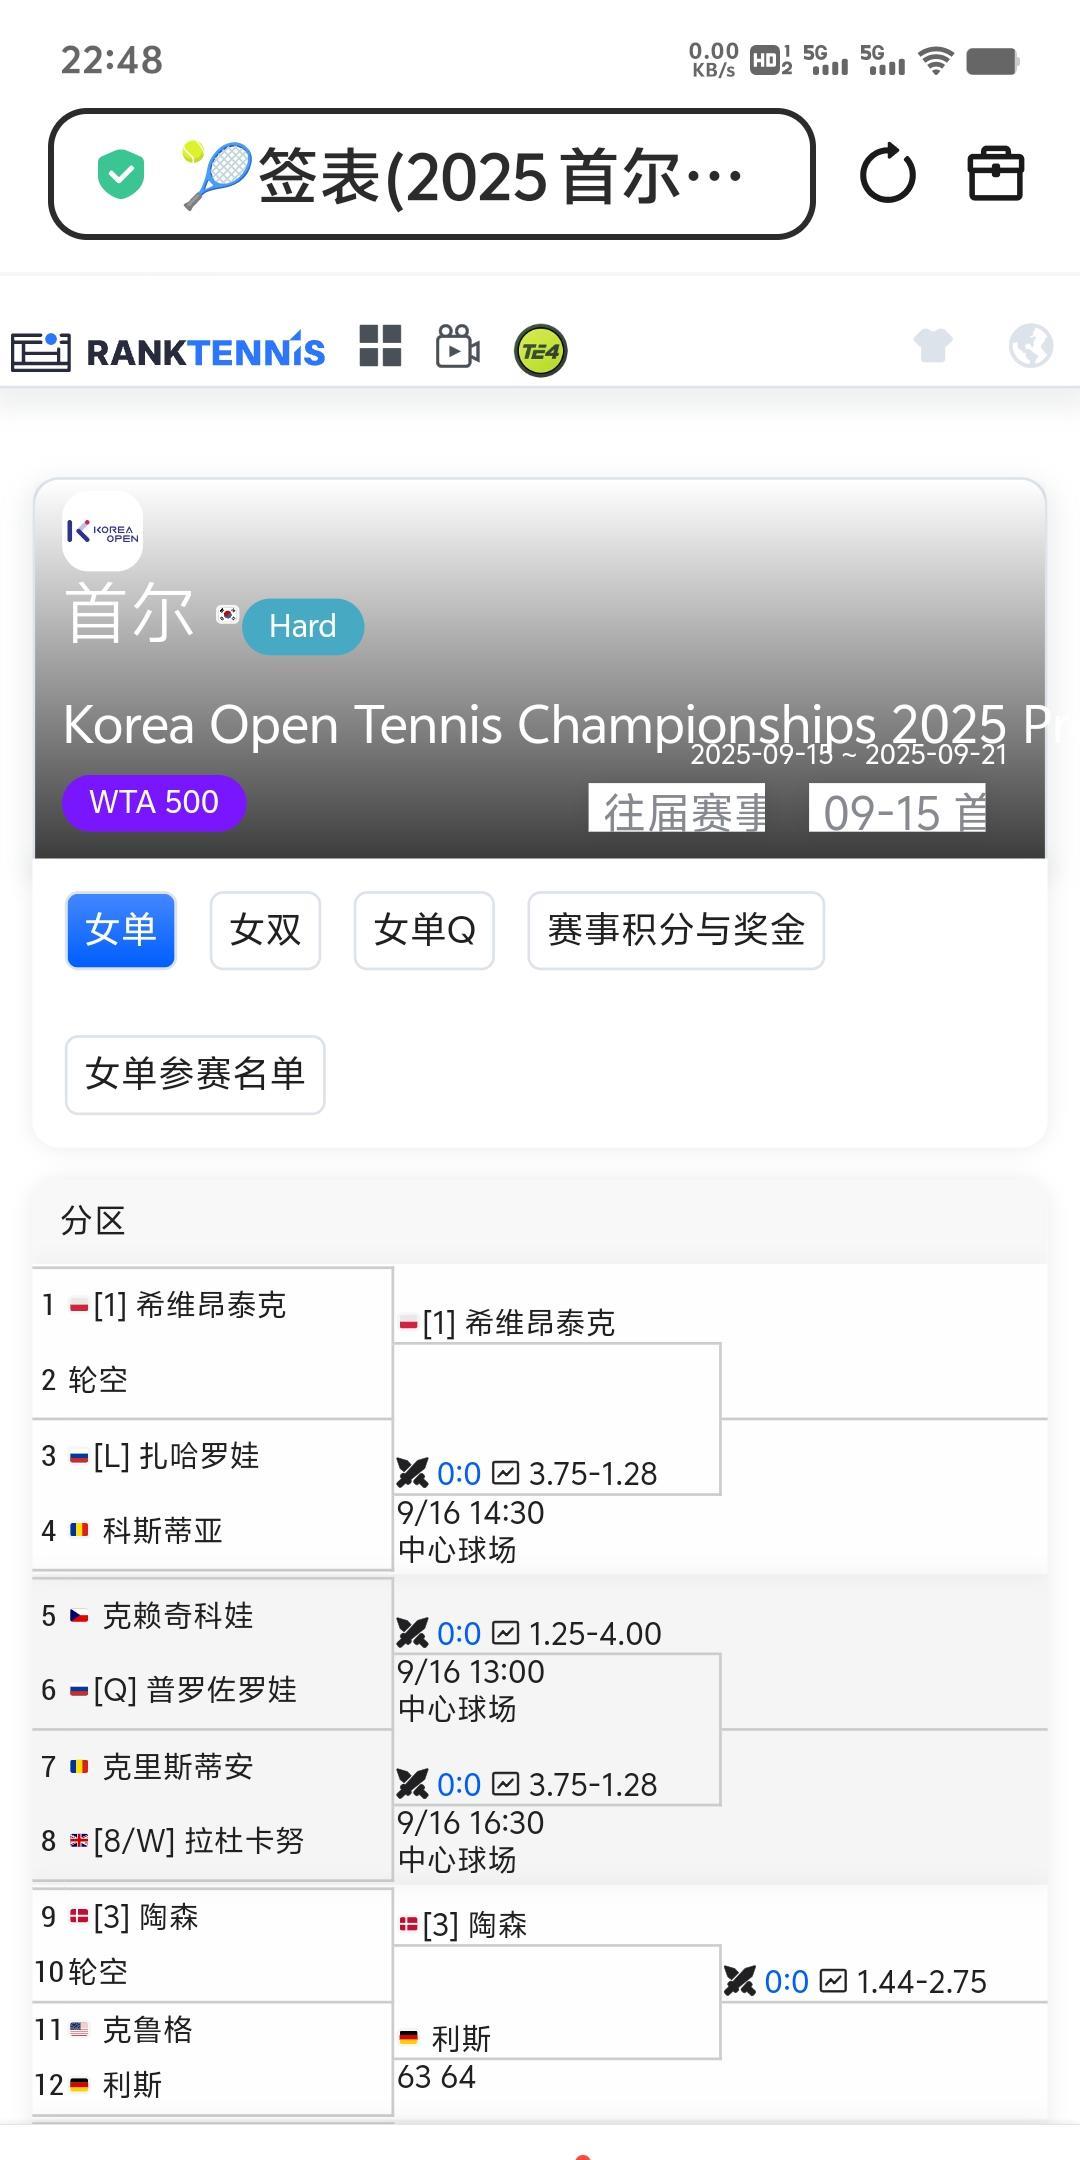Switch to the 女双 doubles tab
The image size is (1080, 2160).
click(265, 930)
